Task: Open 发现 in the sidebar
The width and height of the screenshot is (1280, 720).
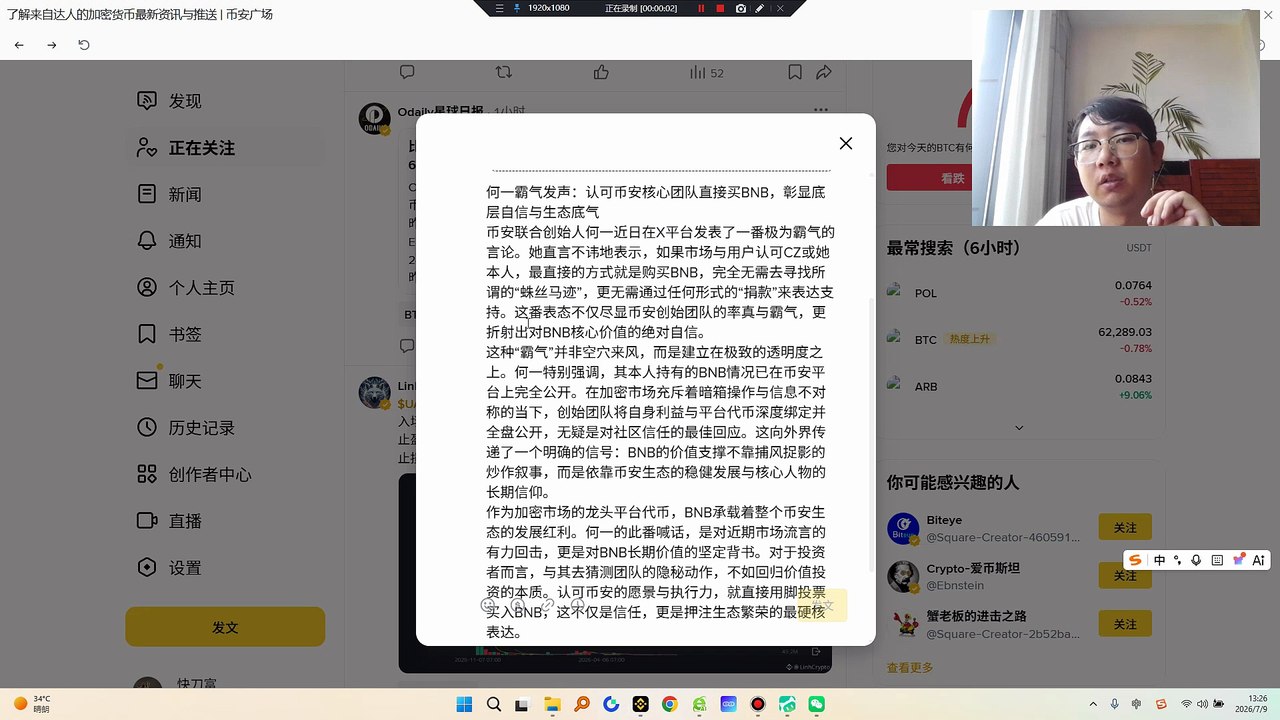Action: [x=185, y=101]
